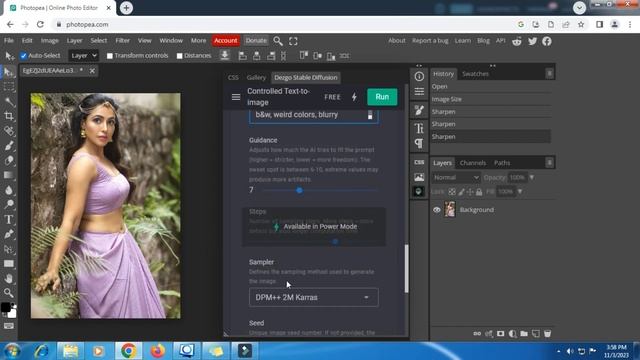Select the Rectangle shape tool
640x360 pixels.
9,264
